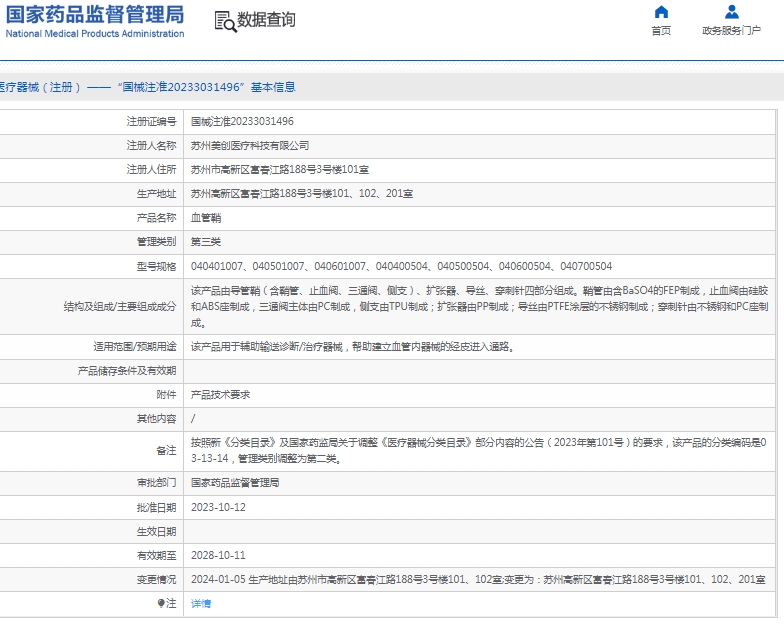Click the 注册证编号 label
Viewport: 784px width, 626px height.
152,122
